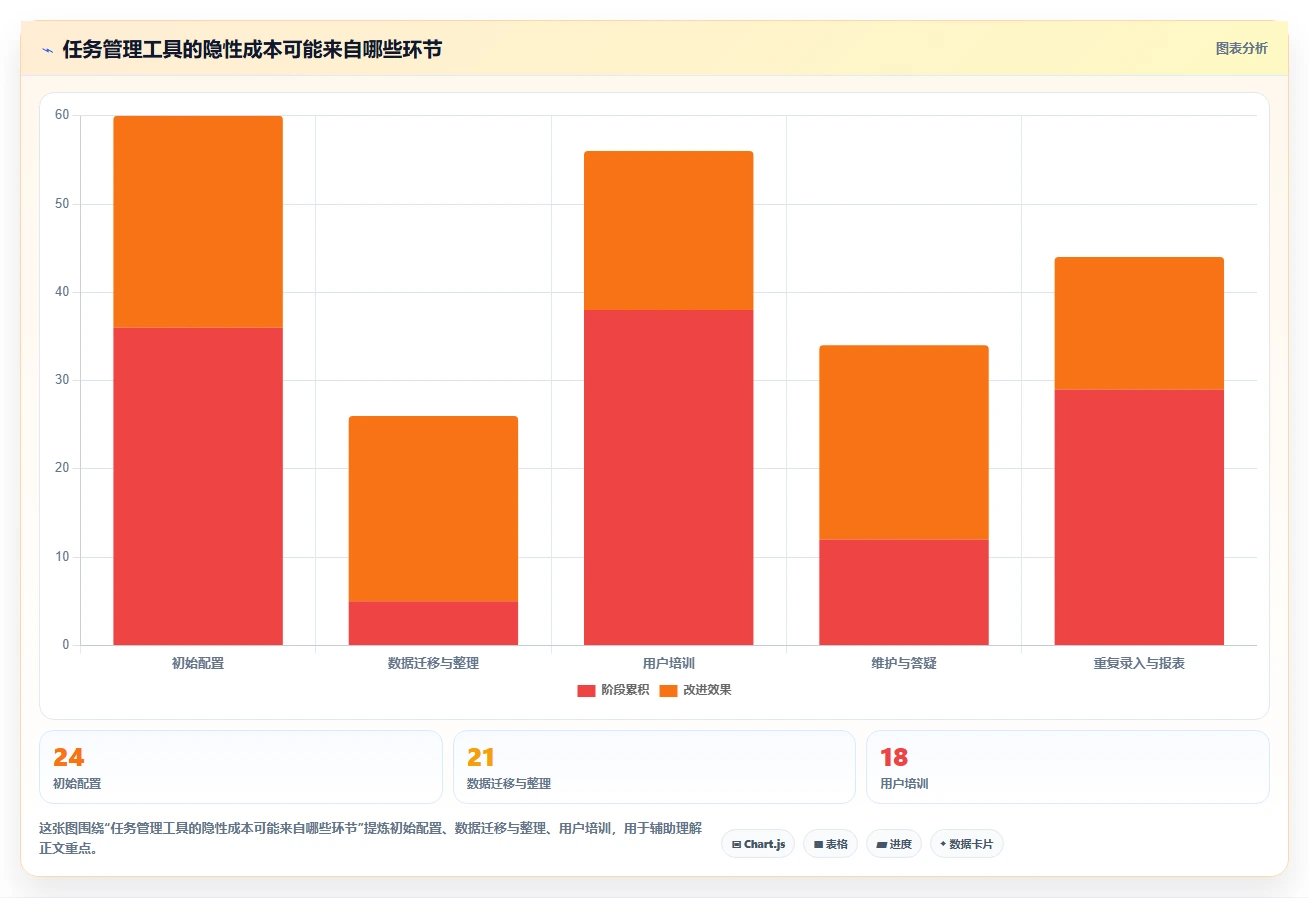This screenshot has height=898, width=1309.
Task: Open the 18 用户培训 data card
Action: (x=1068, y=767)
